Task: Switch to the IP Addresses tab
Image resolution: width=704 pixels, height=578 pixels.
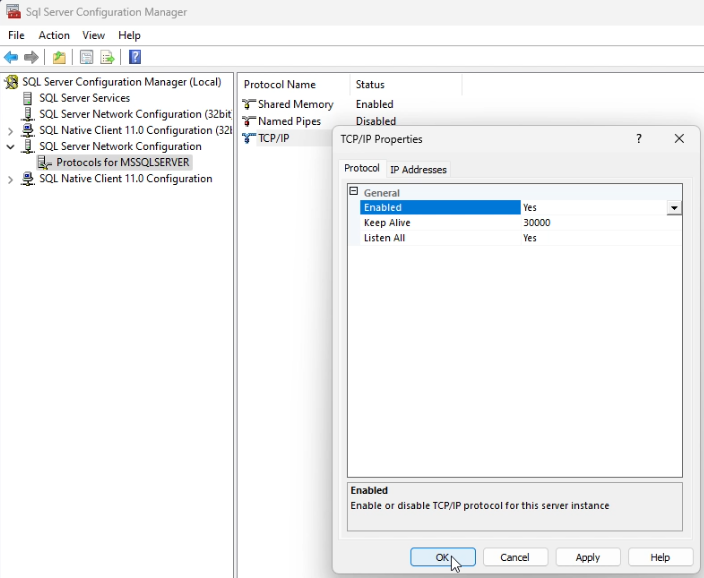Action: pos(418,169)
